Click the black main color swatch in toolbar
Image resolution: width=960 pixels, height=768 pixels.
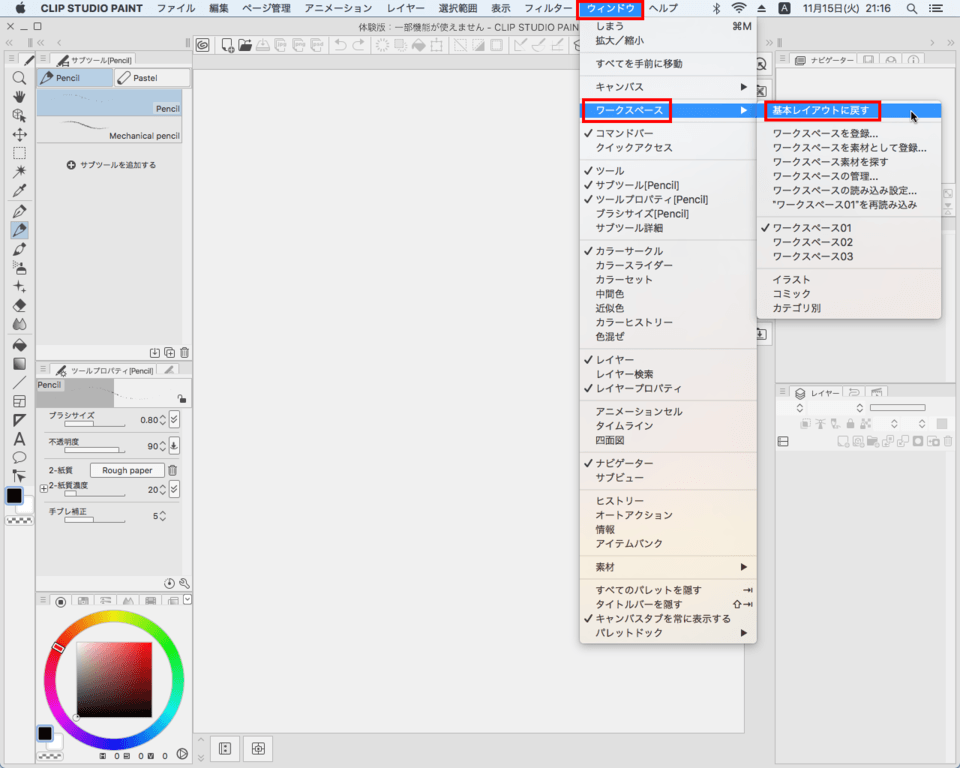click(x=14, y=495)
